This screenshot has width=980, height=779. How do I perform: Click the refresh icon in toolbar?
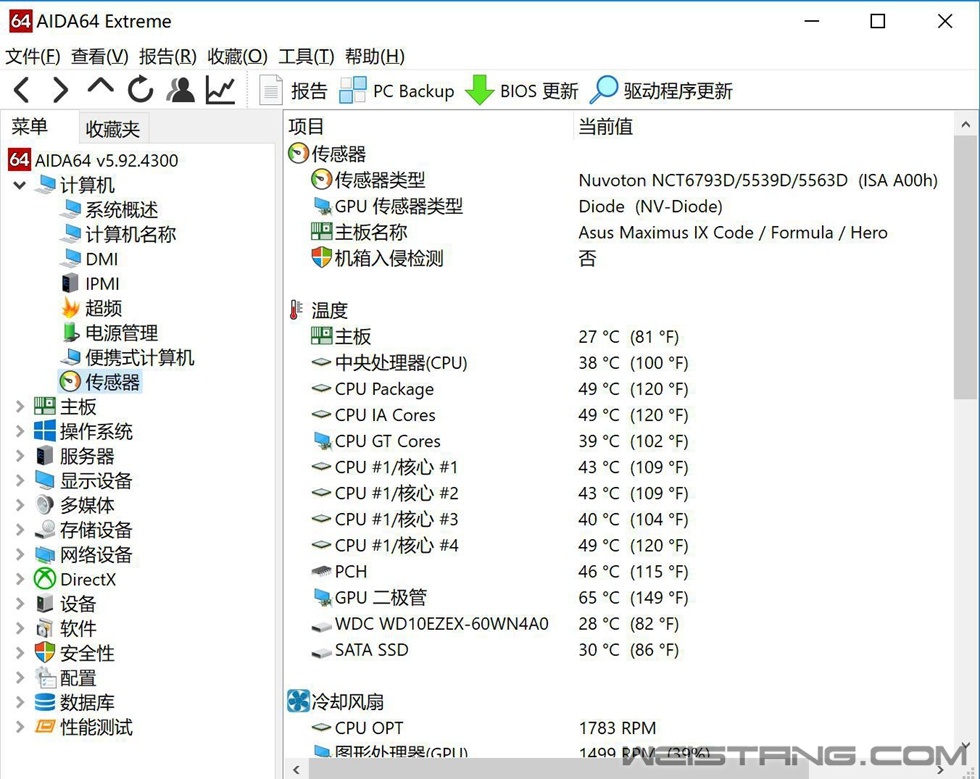pos(140,91)
